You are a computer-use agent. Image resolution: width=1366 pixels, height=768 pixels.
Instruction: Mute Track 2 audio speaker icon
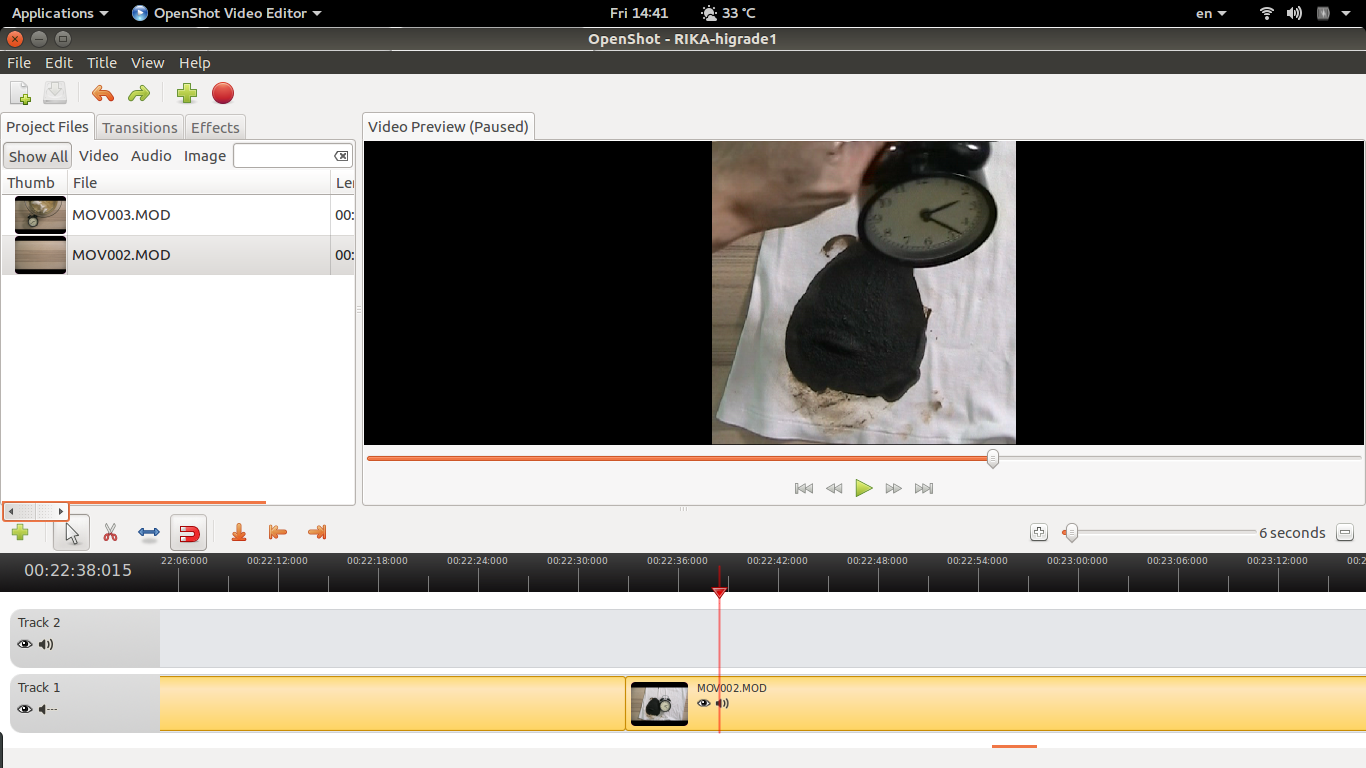point(46,645)
